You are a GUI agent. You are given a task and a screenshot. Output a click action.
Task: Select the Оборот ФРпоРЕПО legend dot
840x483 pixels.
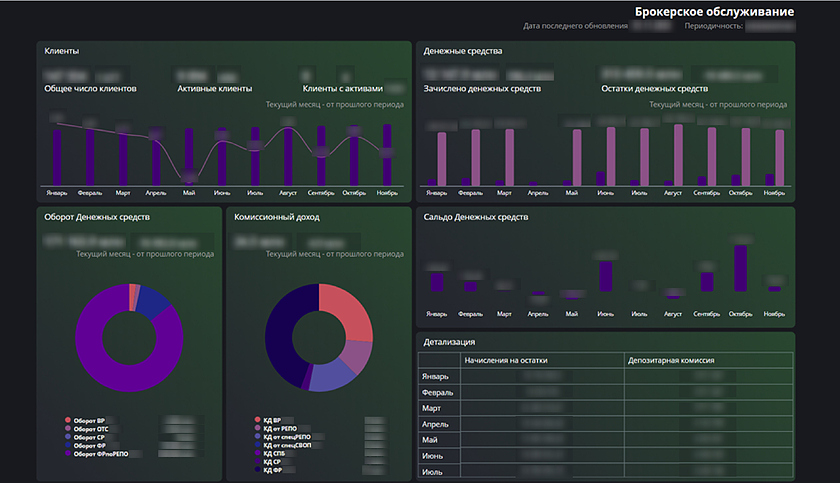(x=68, y=453)
